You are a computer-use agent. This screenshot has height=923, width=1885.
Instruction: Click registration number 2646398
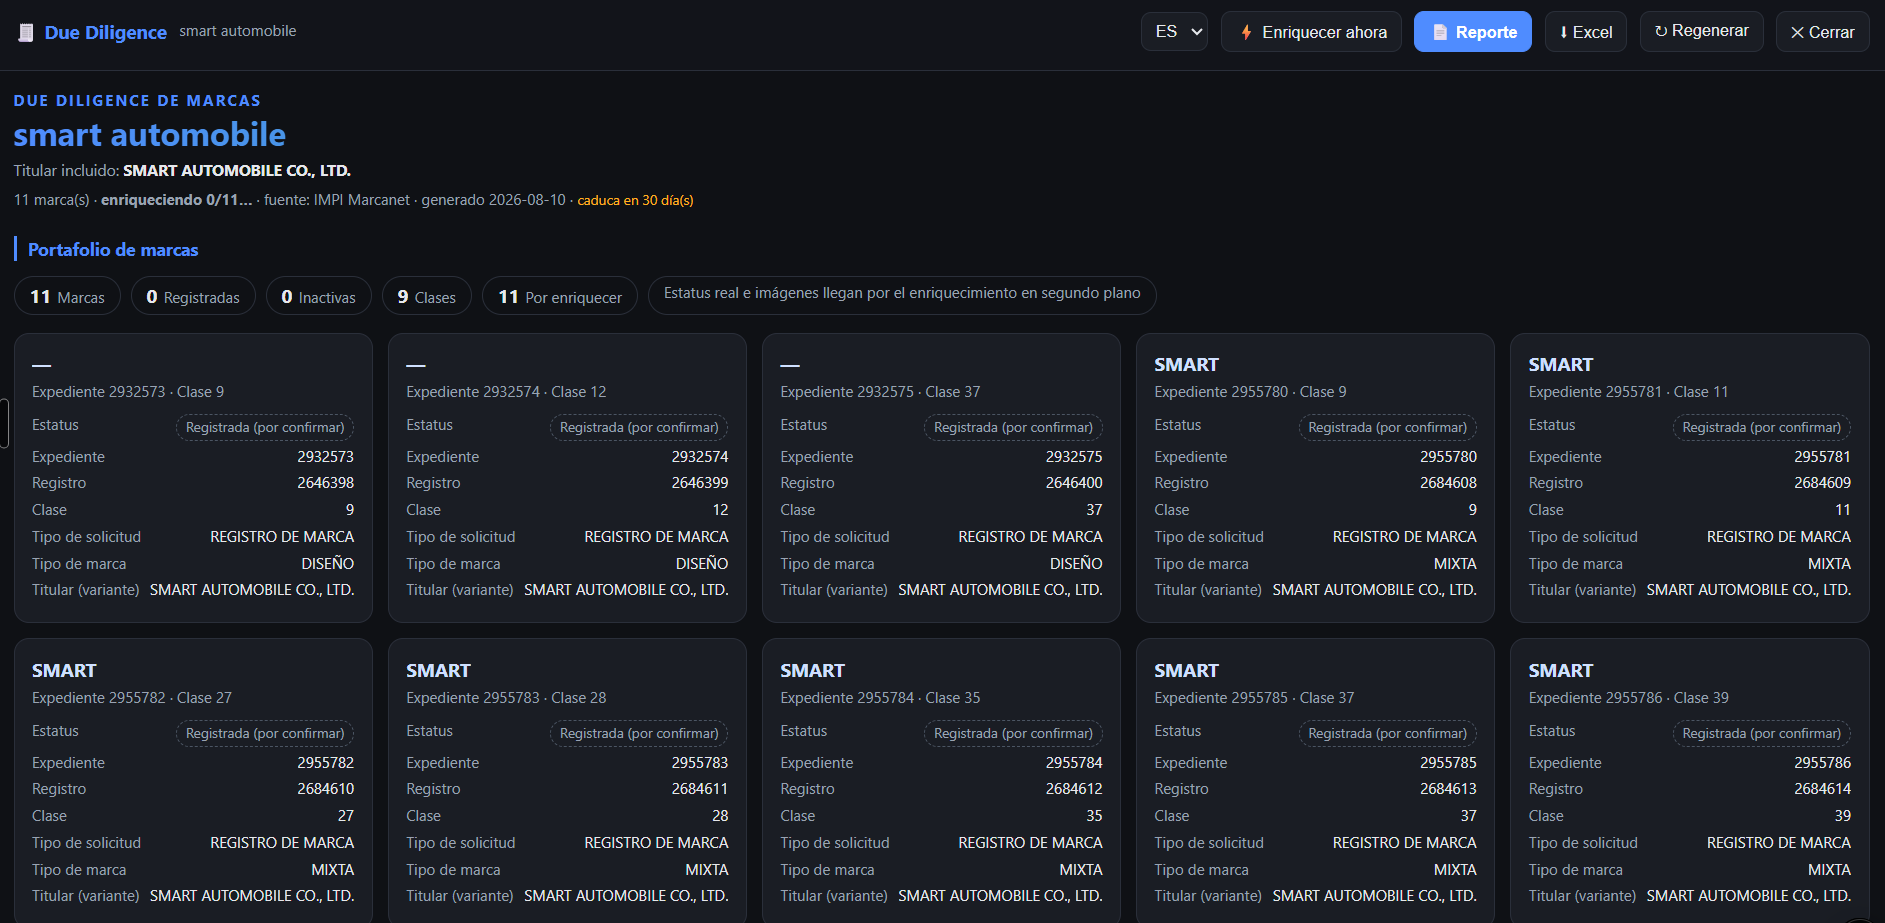(x=326, y=483)
